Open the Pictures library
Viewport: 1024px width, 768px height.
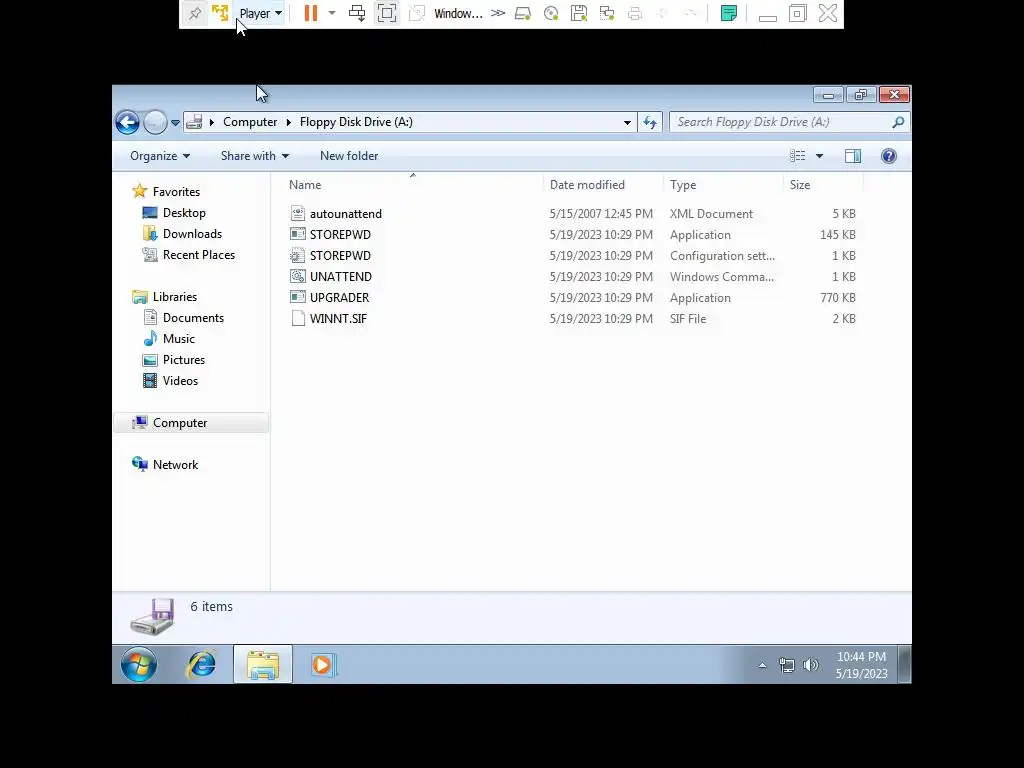184,360
